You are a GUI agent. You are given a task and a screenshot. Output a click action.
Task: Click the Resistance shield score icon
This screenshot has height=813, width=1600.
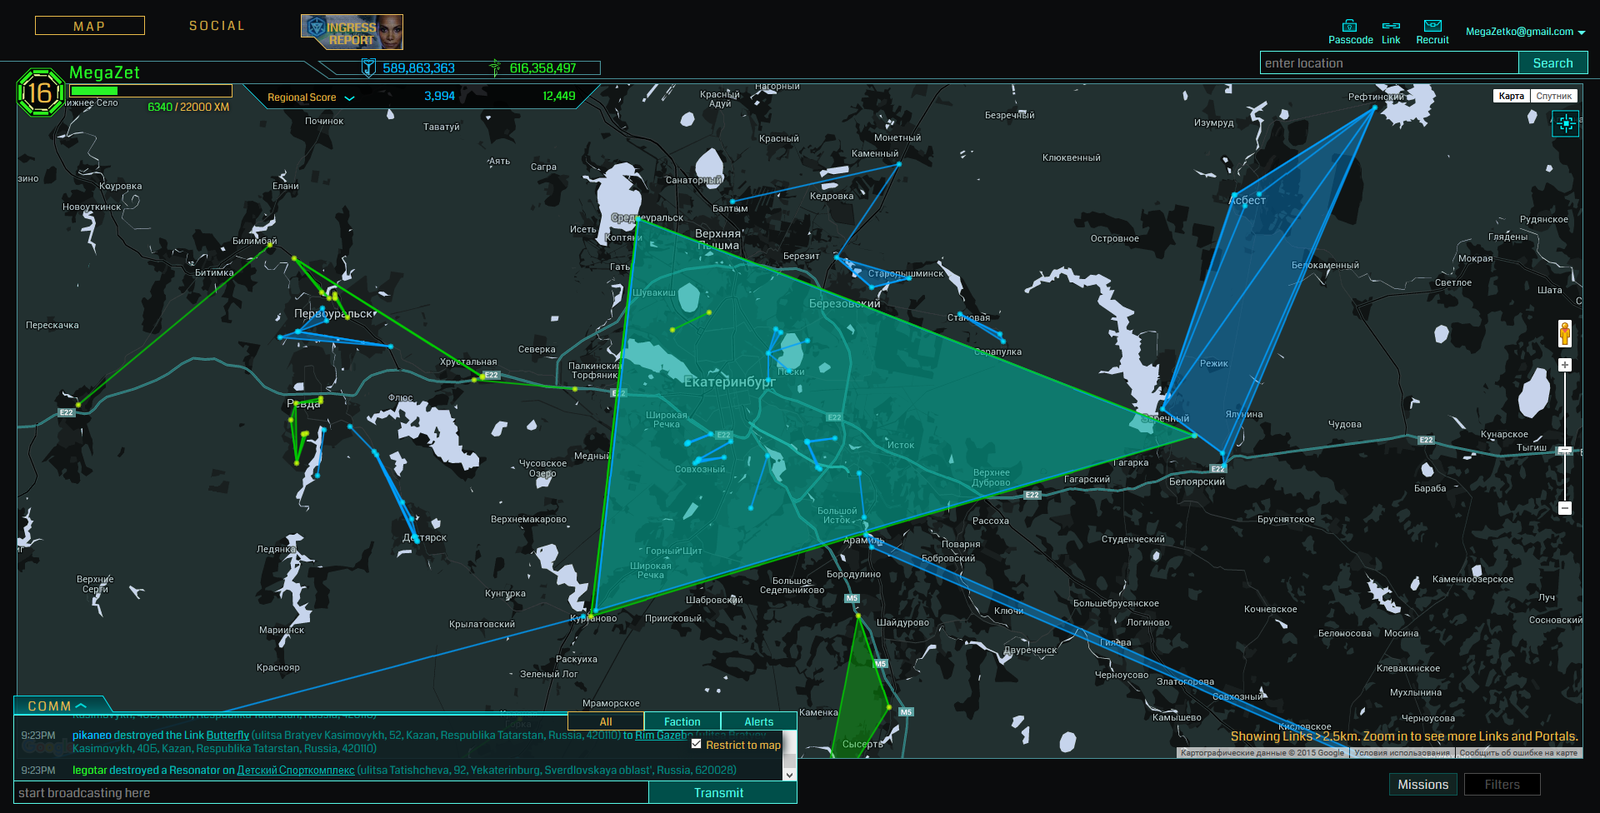[368, 68]
